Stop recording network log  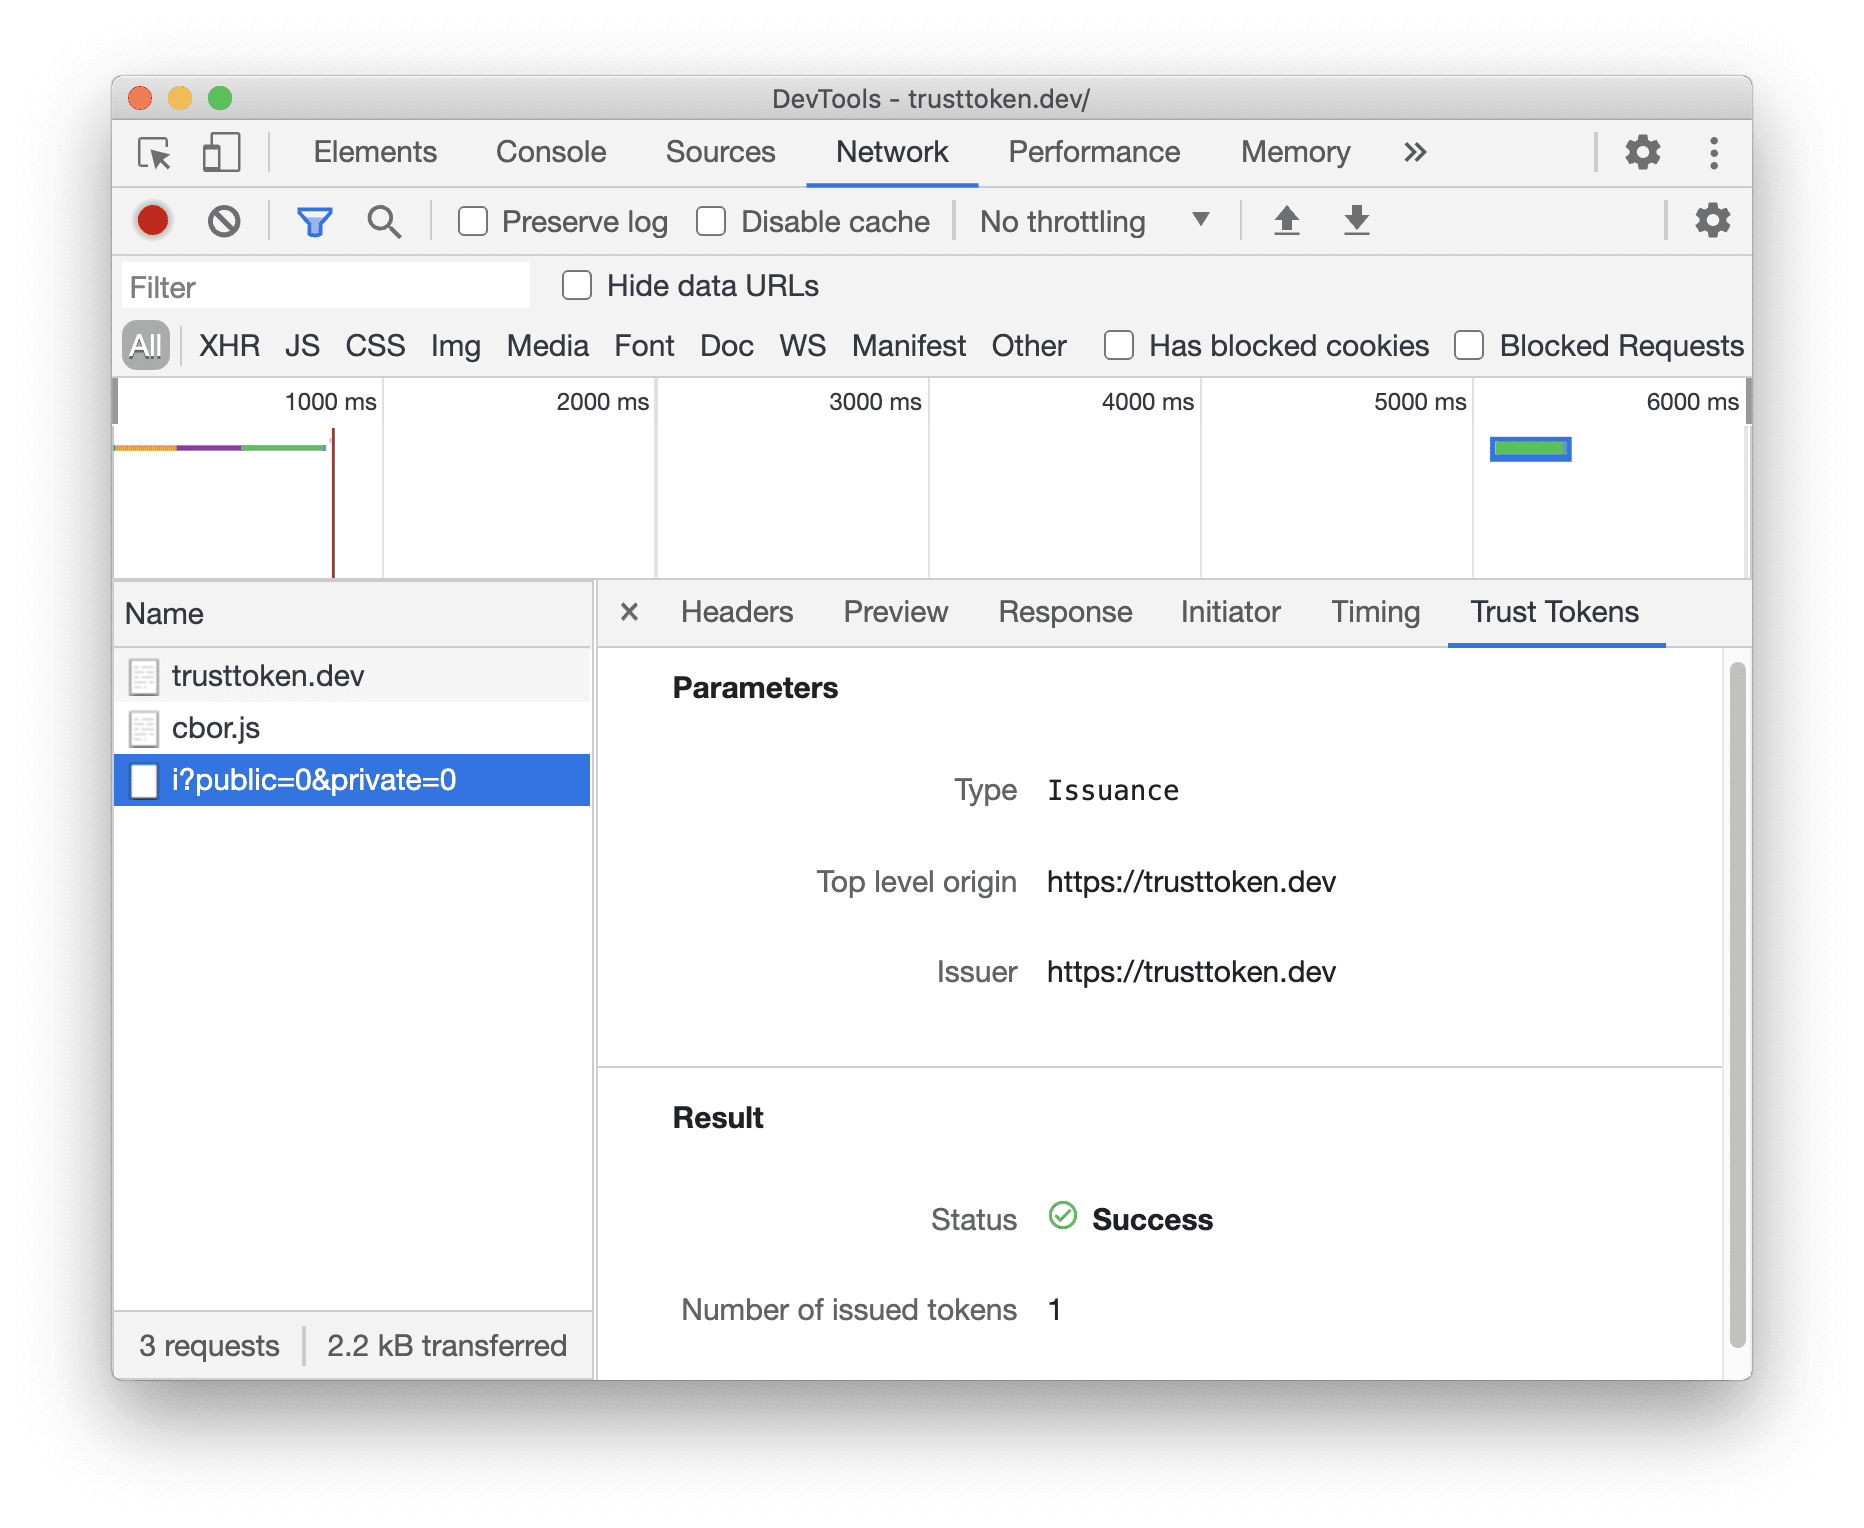pyautogui.click(x=152, y=221)
